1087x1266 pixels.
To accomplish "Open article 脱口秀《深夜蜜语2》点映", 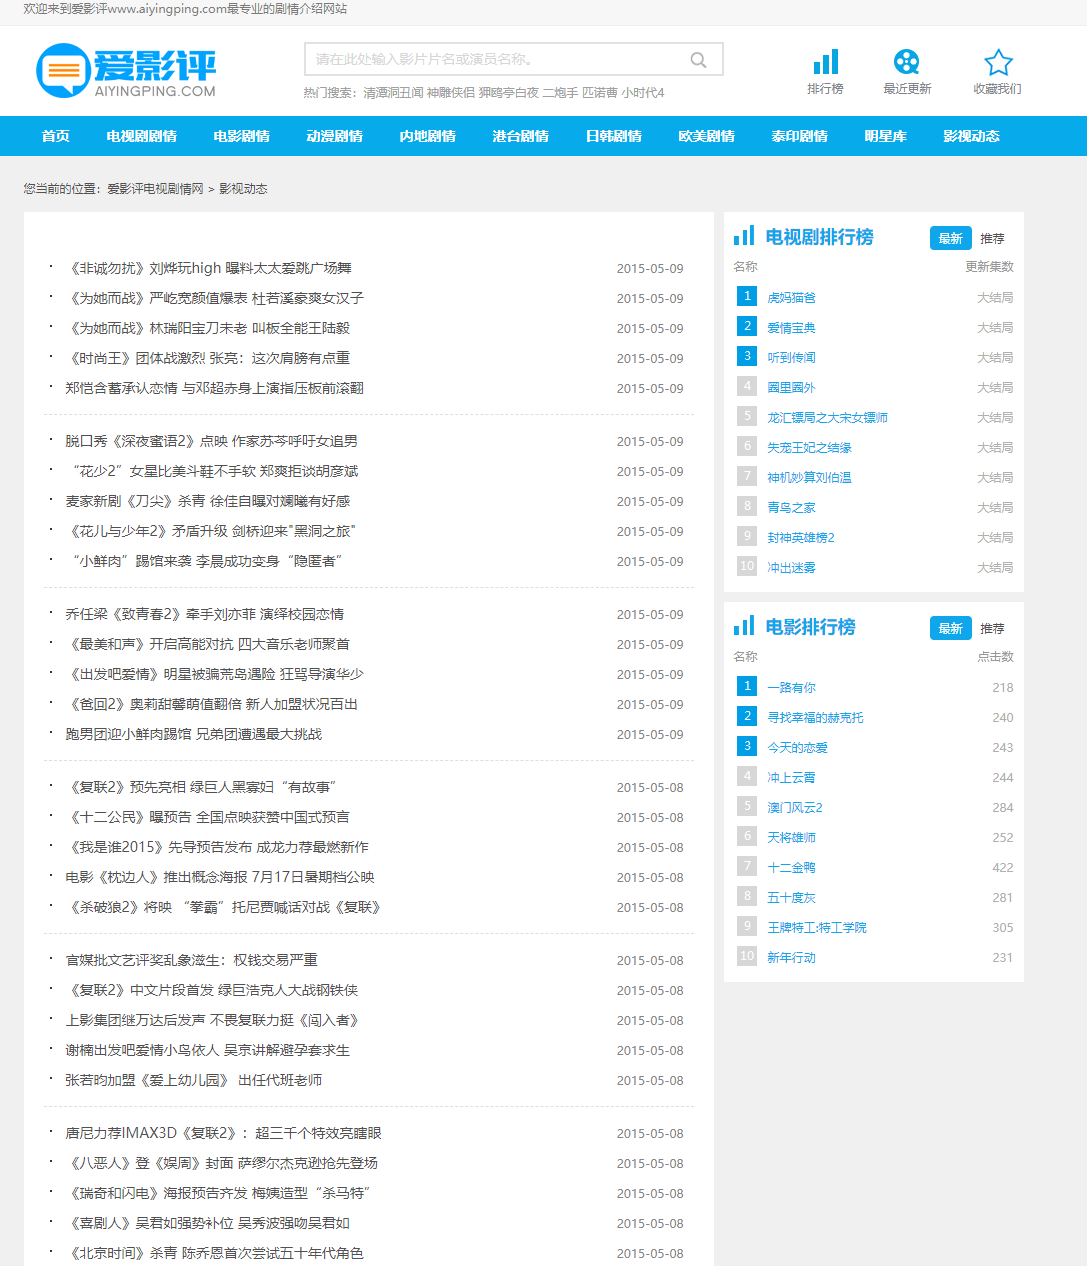I will click(x=211, y=441).
